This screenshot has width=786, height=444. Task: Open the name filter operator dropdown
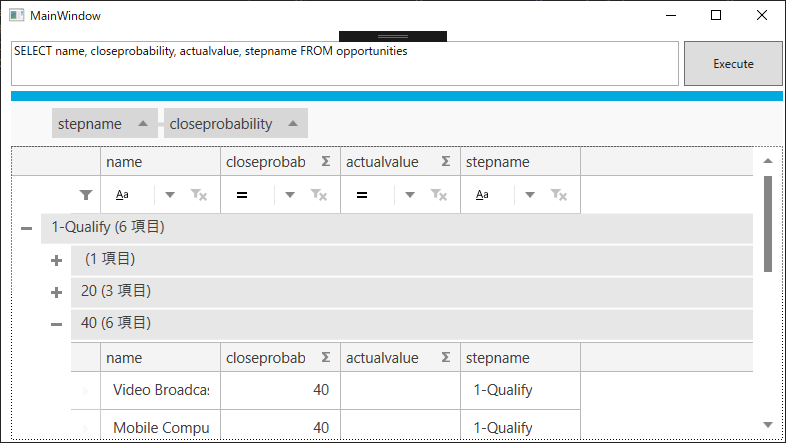click(x=170, y=195)
